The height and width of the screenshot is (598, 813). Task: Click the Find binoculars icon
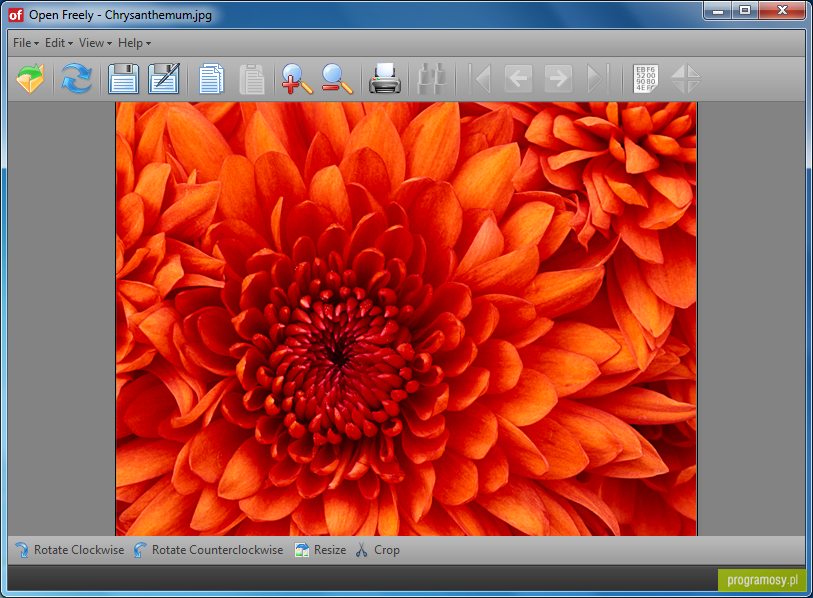click(432, 78)
